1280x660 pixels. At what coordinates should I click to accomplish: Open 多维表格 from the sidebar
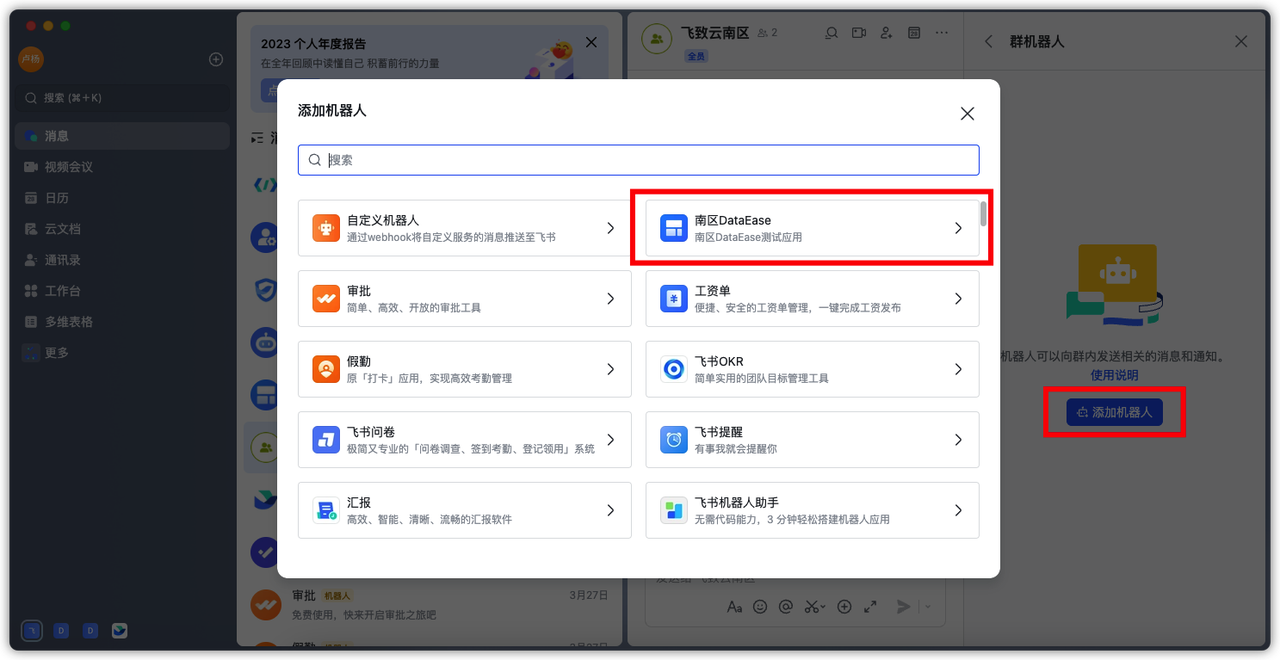pos(122,322)
